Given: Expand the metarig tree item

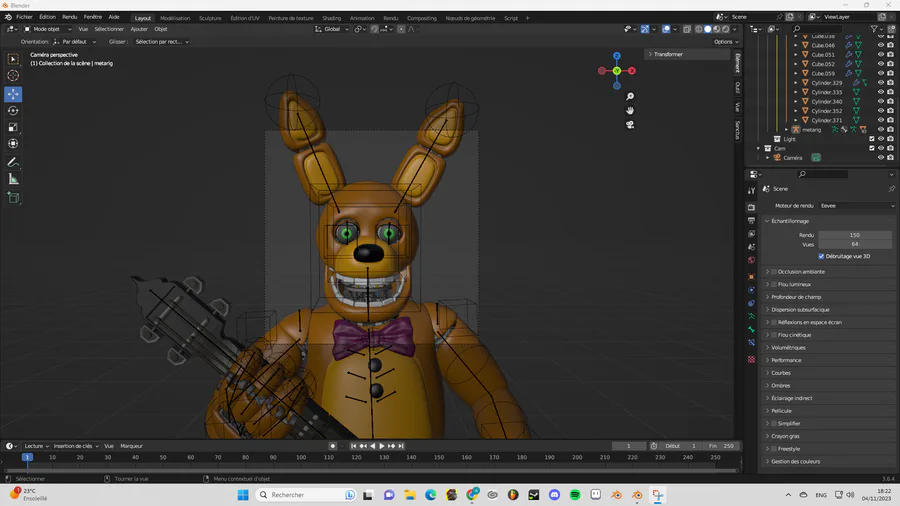Looking at the screenshot, I should click(x=787, y=130).
